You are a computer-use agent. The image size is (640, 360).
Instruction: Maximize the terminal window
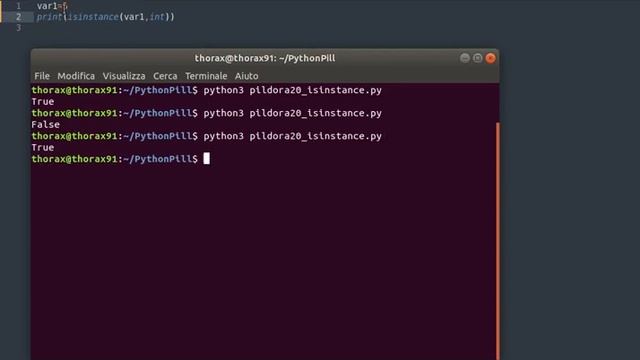click(478, 58)
